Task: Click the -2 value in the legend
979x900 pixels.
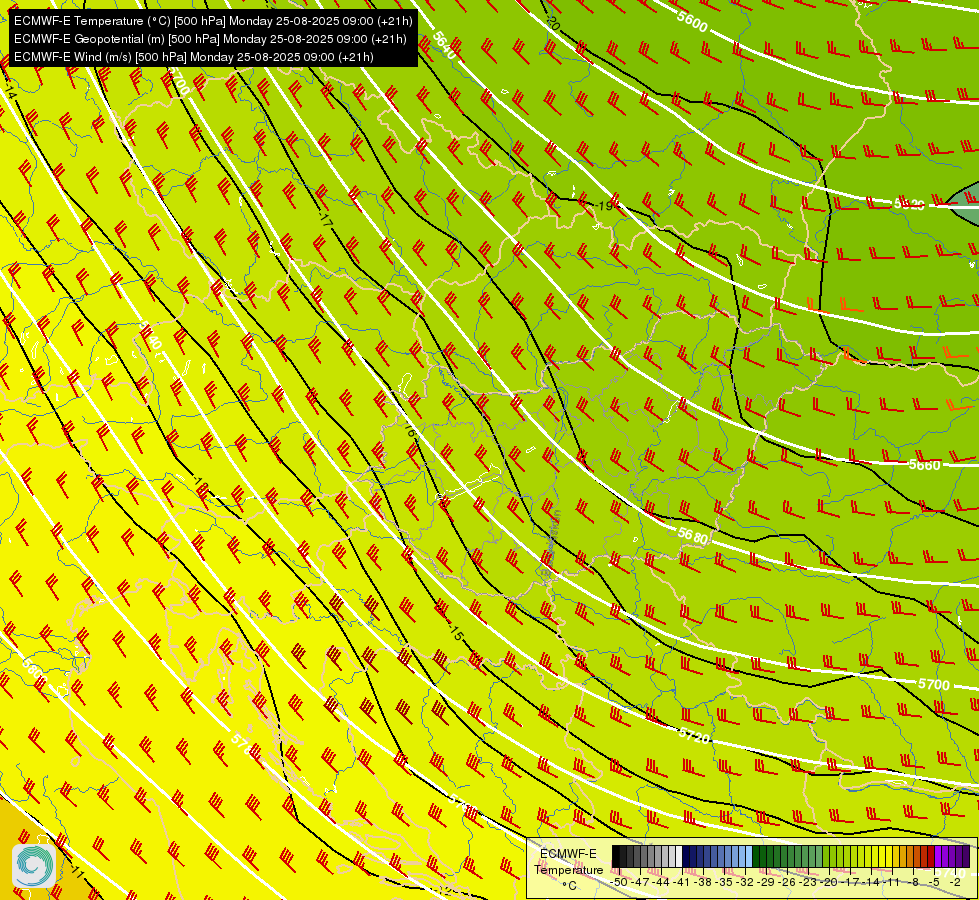Action: 957,883
